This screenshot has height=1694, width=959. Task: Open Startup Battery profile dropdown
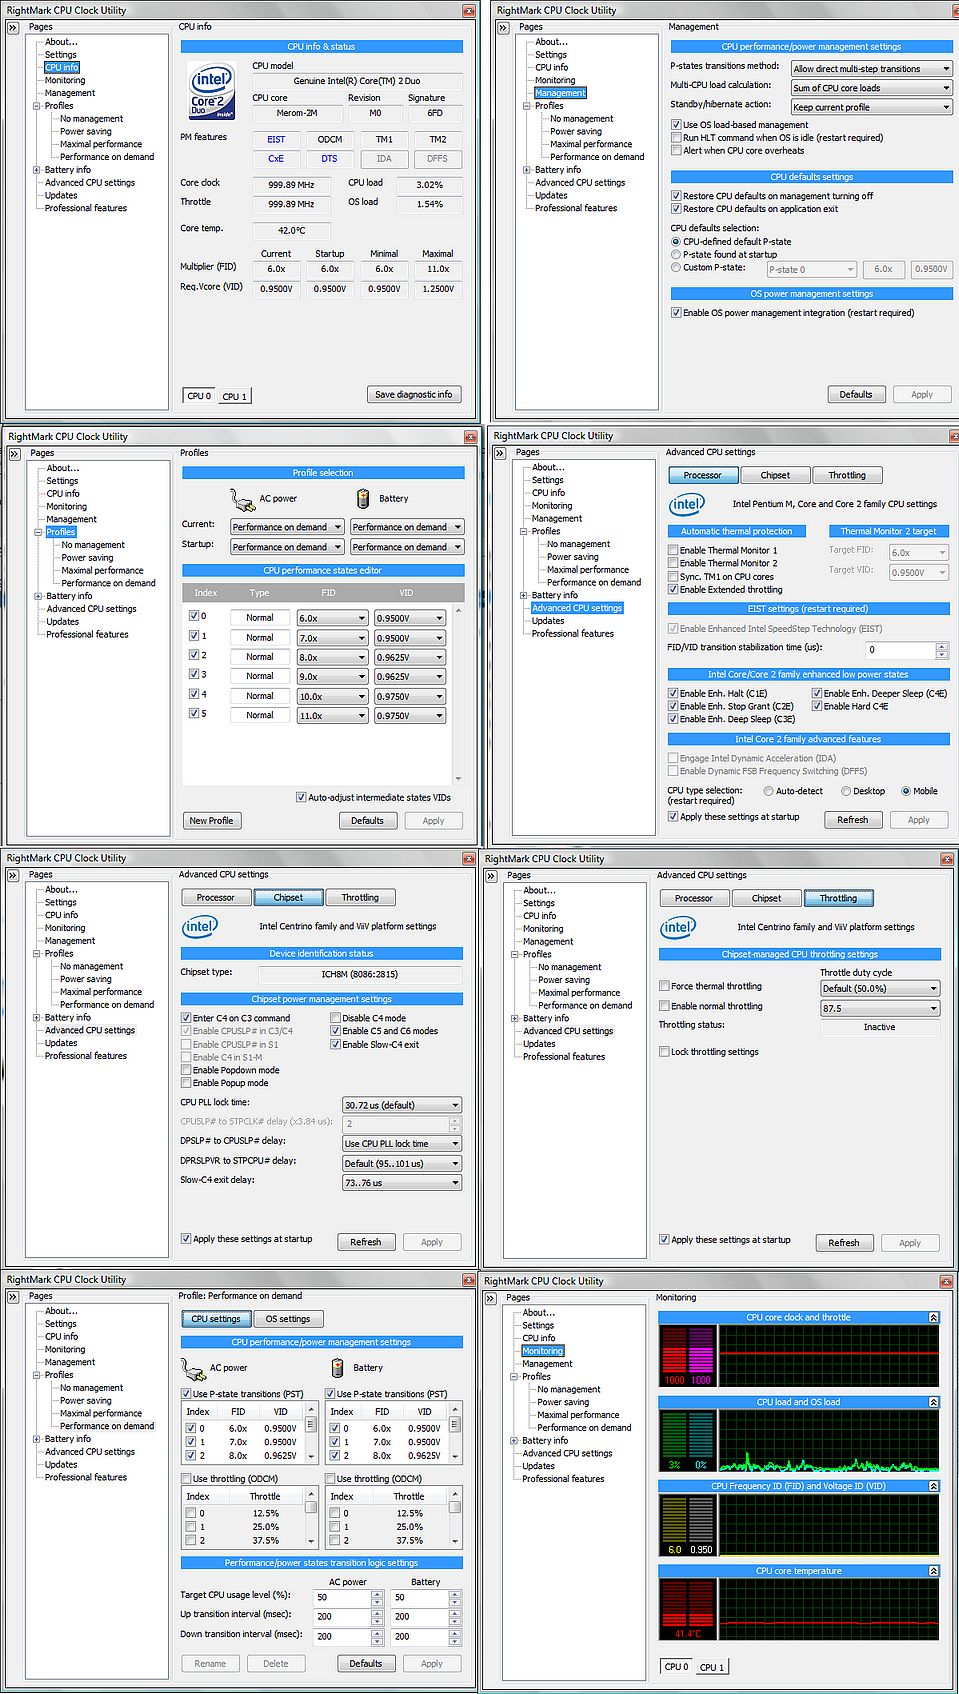tap(407, 547)
